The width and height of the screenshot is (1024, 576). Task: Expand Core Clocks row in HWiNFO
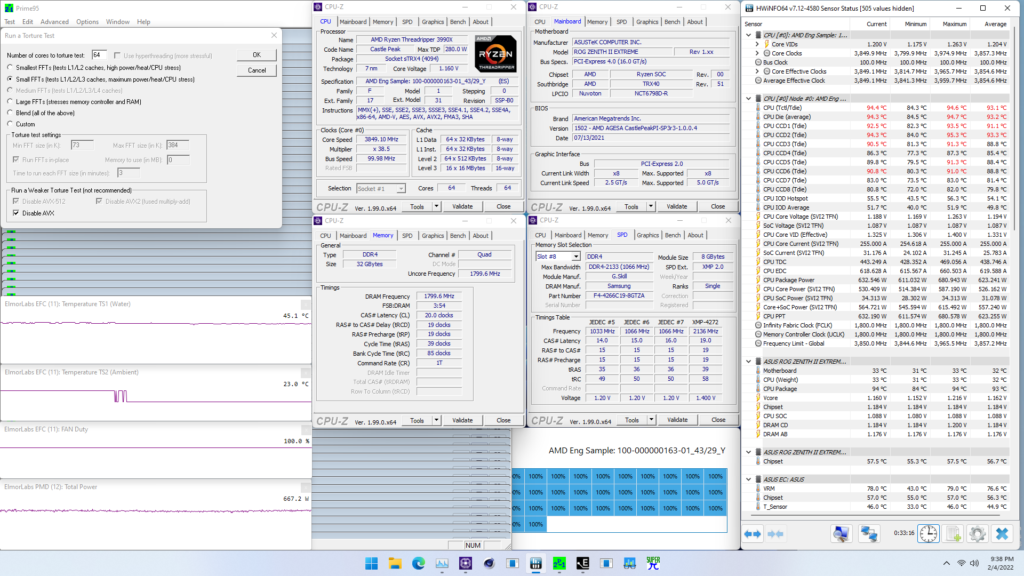(758, 54)
